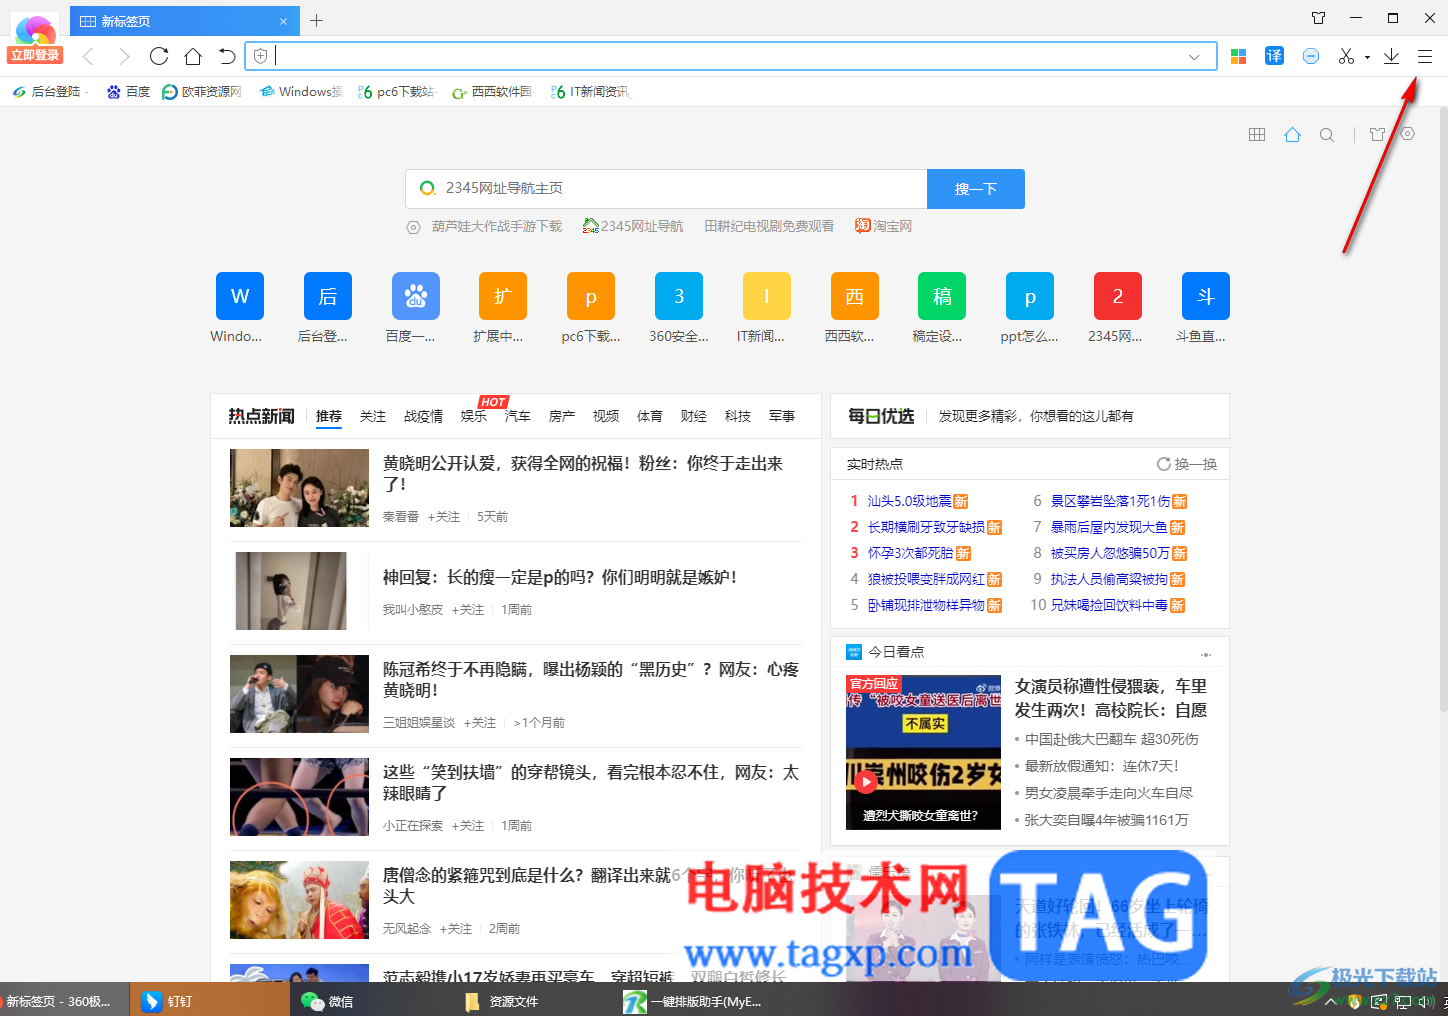
Task: Click the home icon on the new tab page
Action: [x=1292, y=134]
